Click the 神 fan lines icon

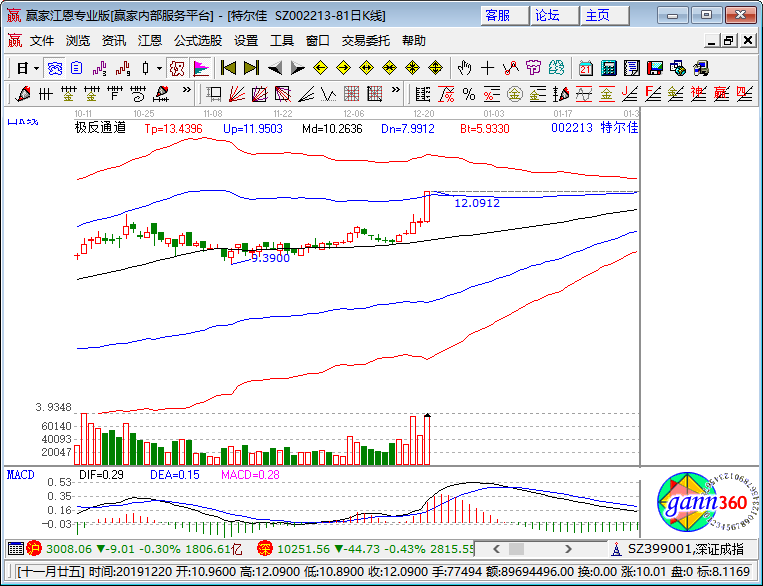click(699, 94)
